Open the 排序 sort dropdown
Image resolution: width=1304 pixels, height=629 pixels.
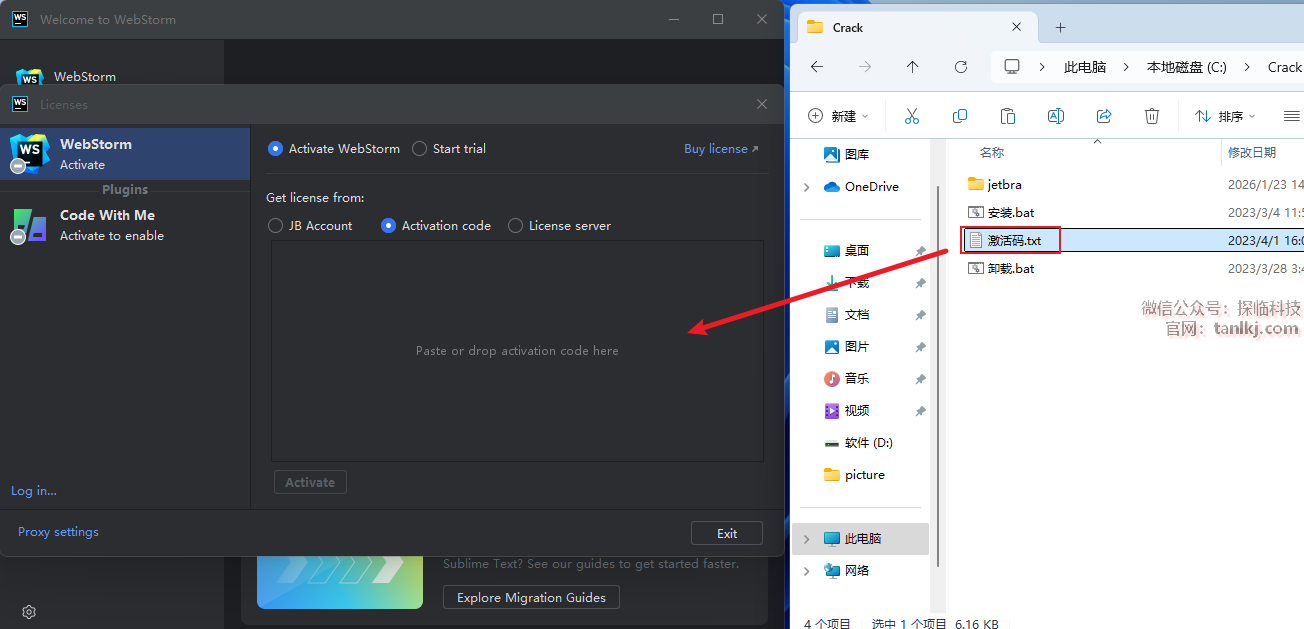1225,116
